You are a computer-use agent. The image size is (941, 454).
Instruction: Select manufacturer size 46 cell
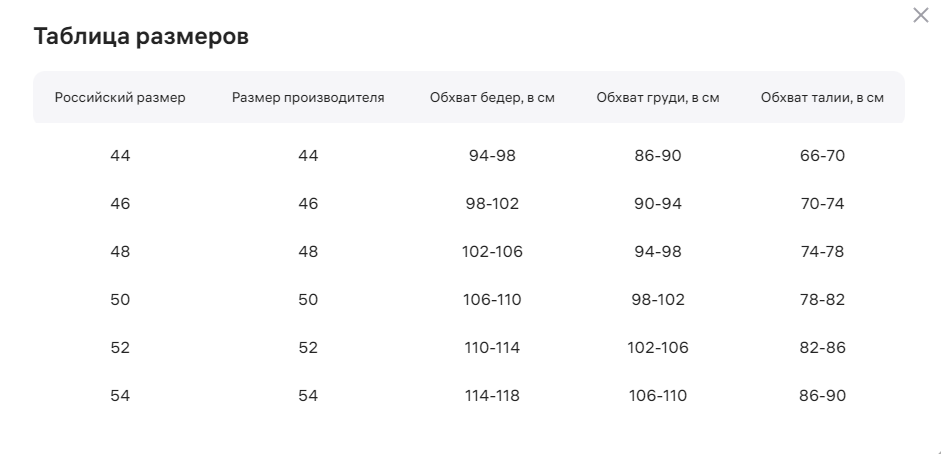pos(308,204)
